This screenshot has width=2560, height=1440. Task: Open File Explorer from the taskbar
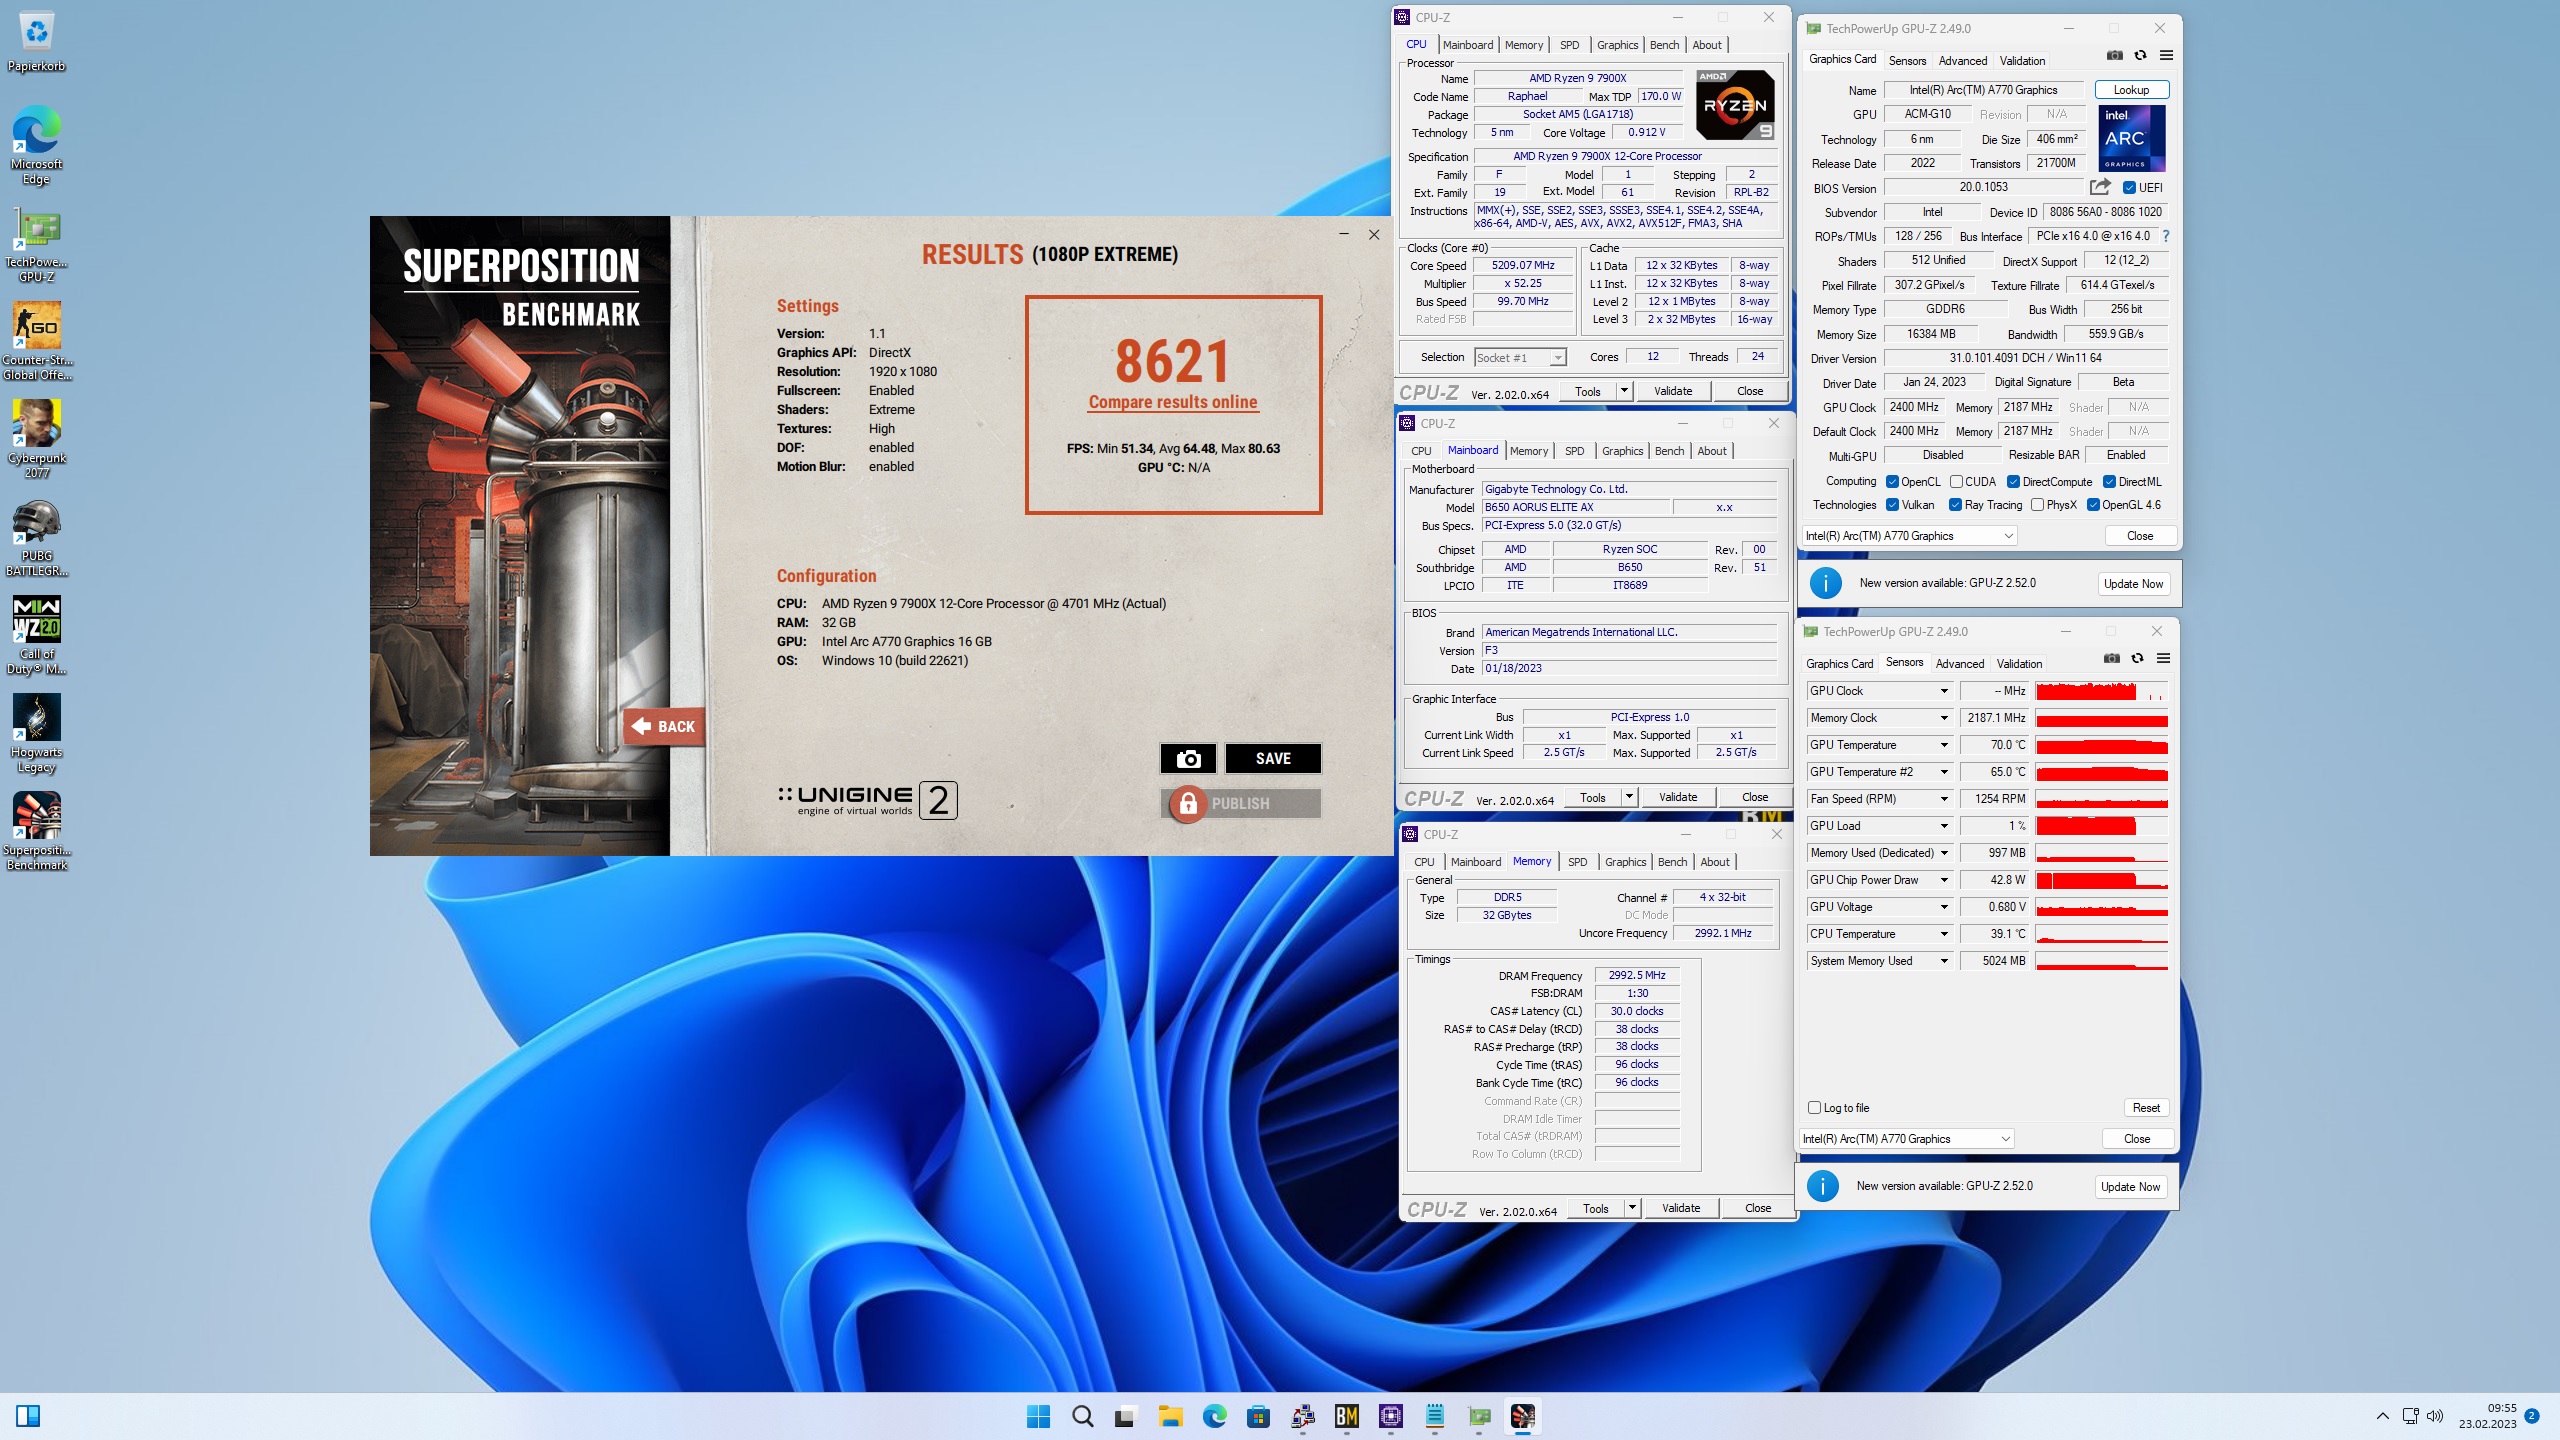click(x=1170, y=1416)
